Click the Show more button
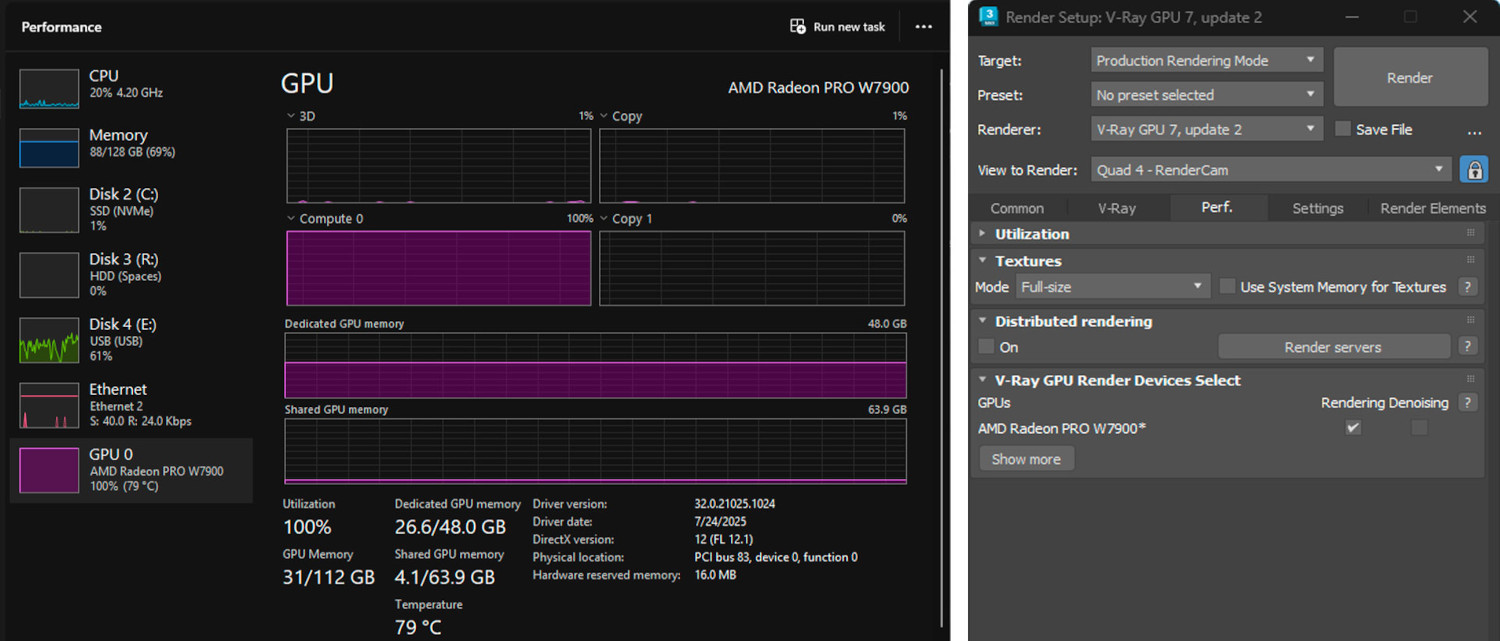 click(x=1026, y=459)
